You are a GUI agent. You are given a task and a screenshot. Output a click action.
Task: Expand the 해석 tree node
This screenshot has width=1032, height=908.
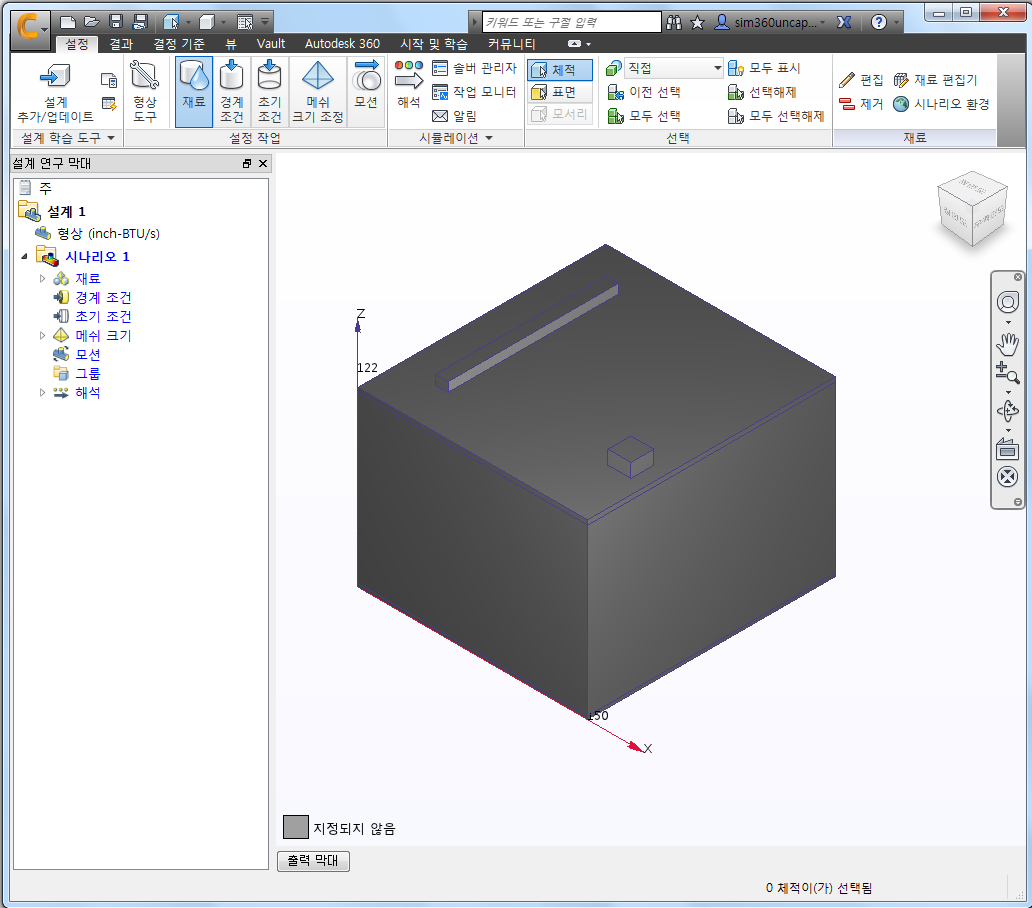[43, 392]
